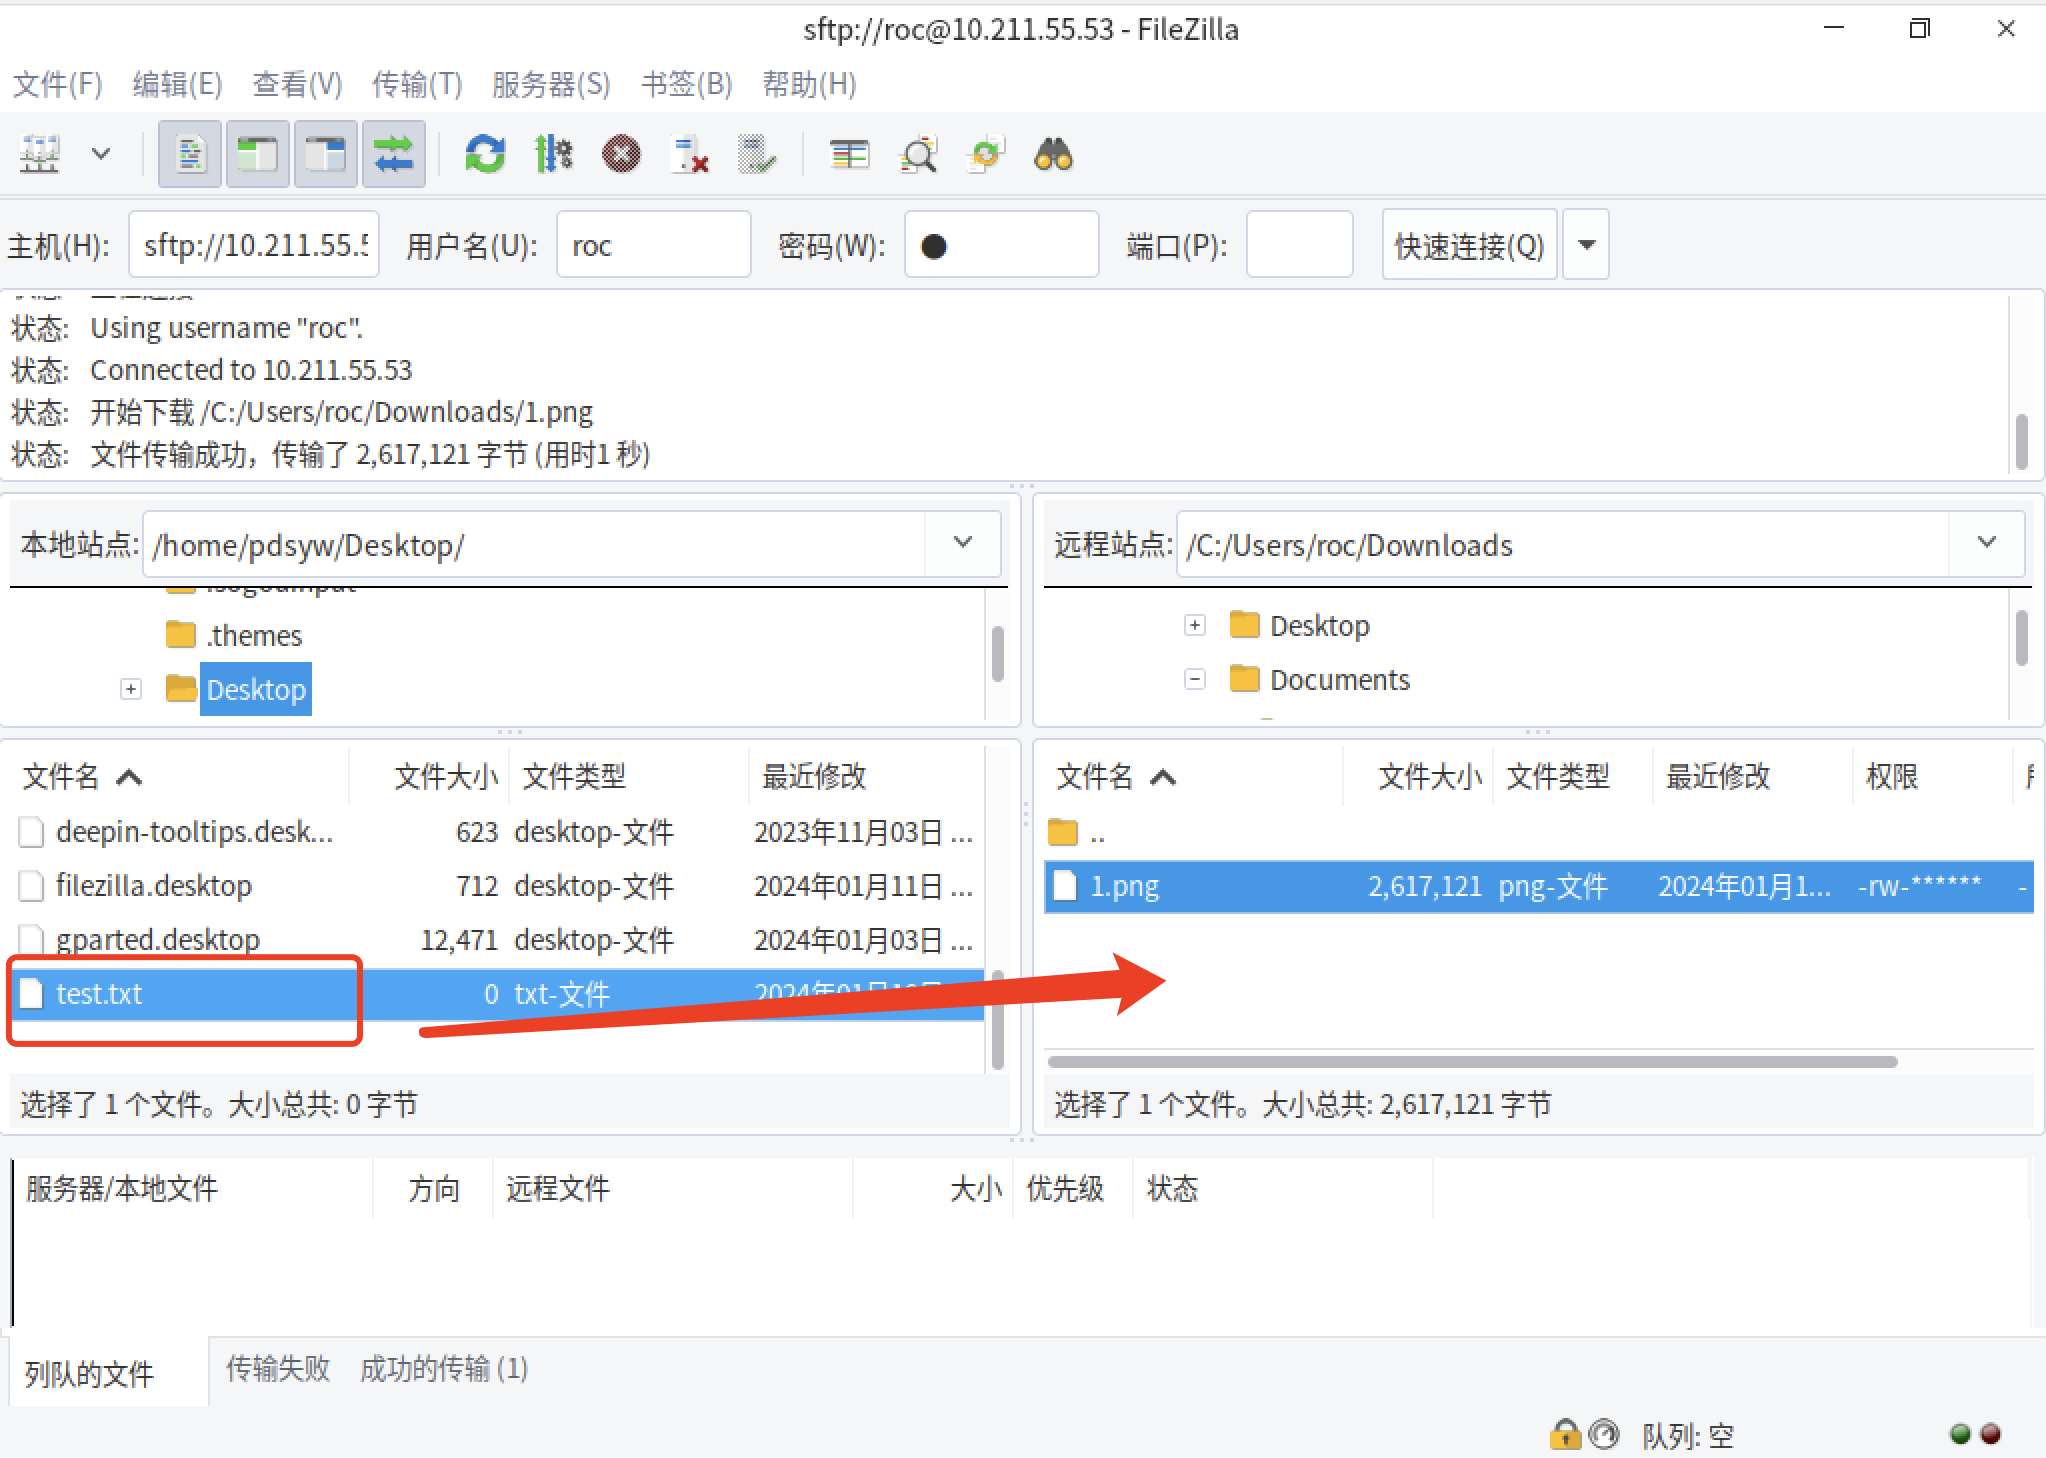Open the quick connect history dropdown arrow
2046x1458 pixels.
coord(1586,245)
